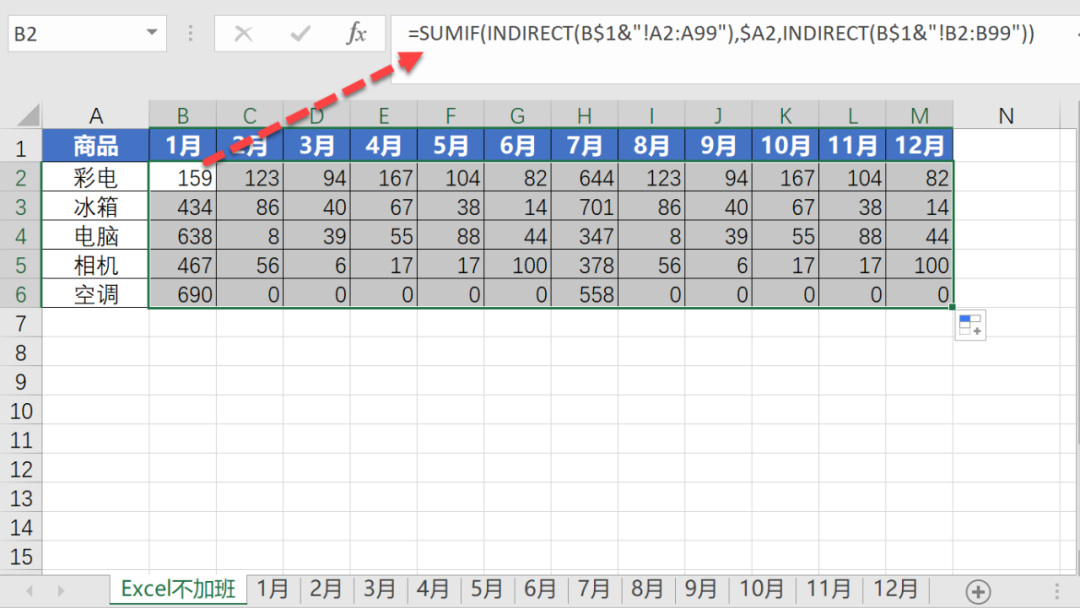Open the 6月 sheet tab

click(540, 589)
